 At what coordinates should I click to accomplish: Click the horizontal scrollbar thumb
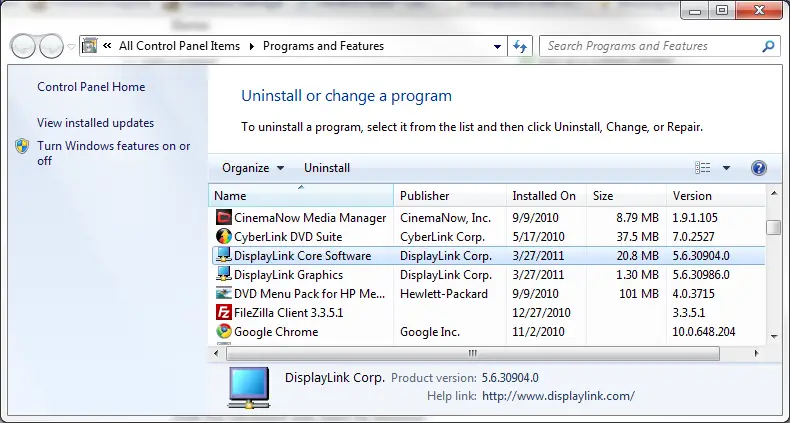[473, 354]
